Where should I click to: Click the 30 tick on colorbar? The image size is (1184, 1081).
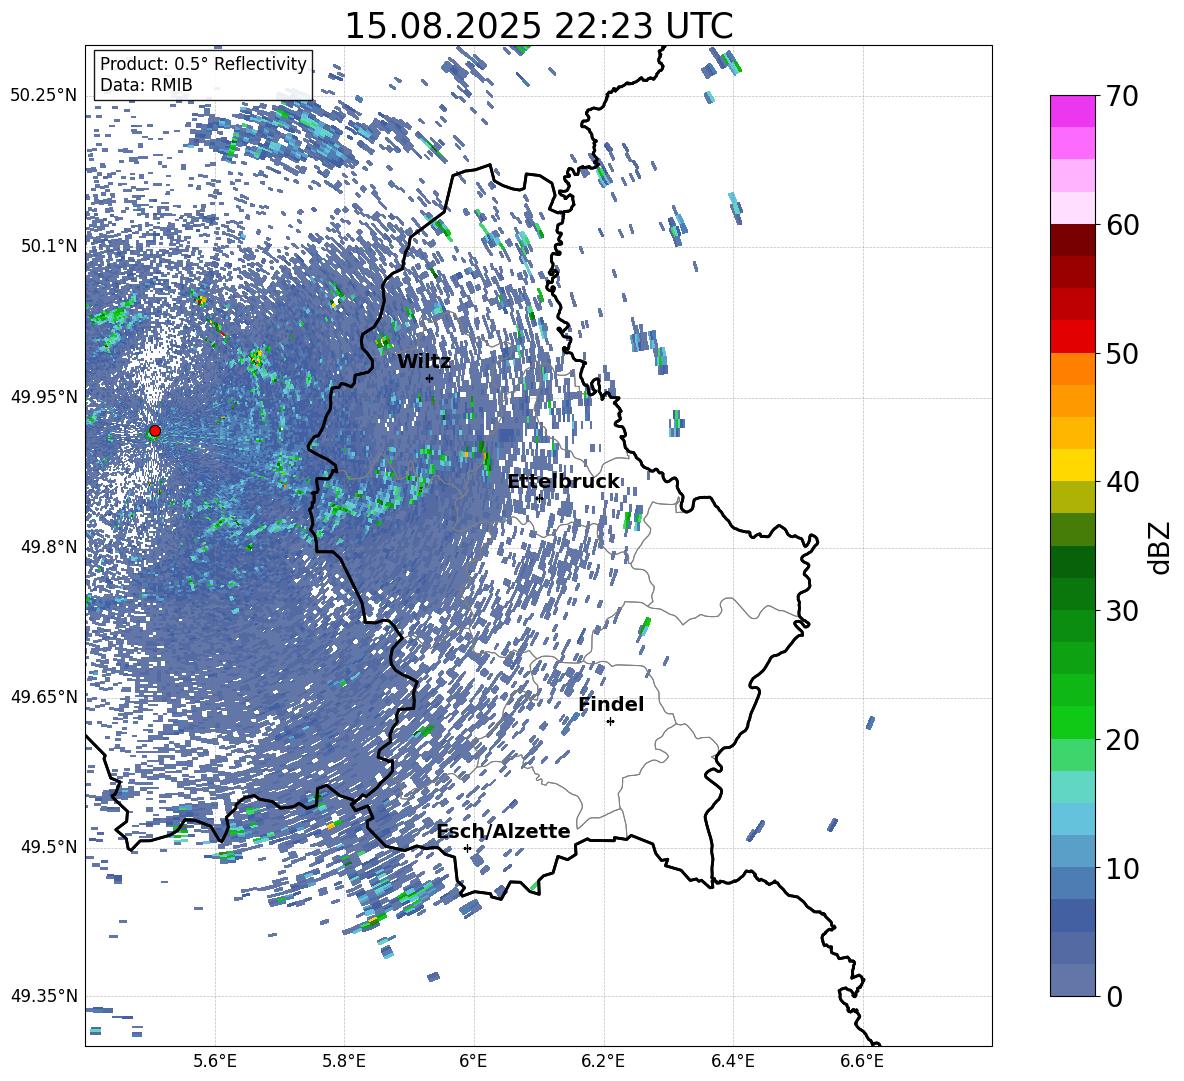tap(1122, 611)
